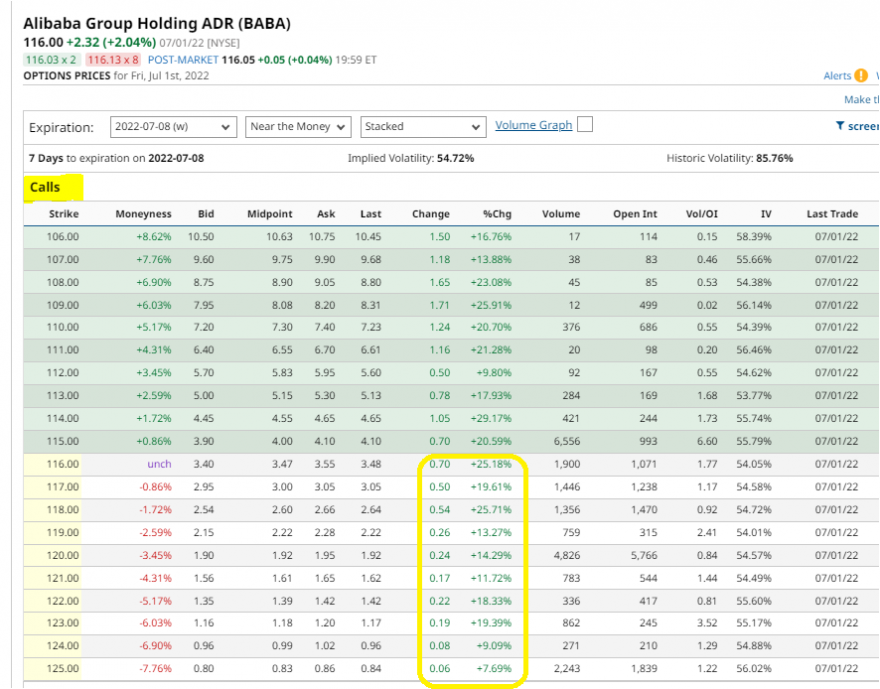Click the highlighted Calls section heading
Image resolution: width=880 pixels, height=689 pixels.
(45, 187)
